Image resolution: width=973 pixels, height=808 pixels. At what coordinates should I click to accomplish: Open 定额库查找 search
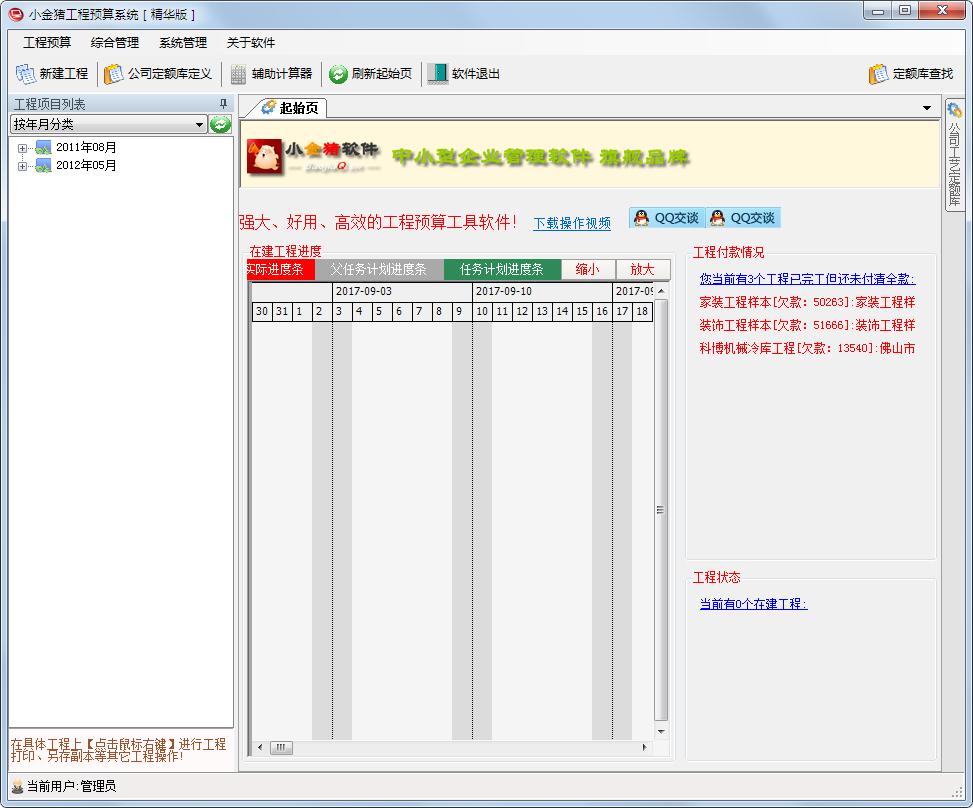point(911,74)
